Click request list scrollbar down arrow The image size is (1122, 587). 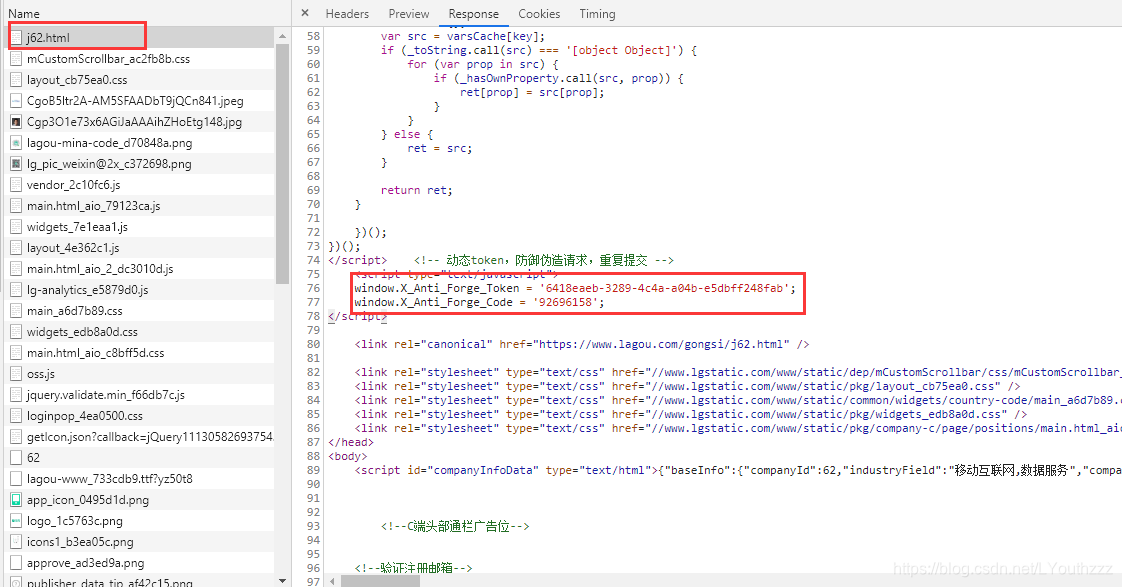[x=282, y=581]
